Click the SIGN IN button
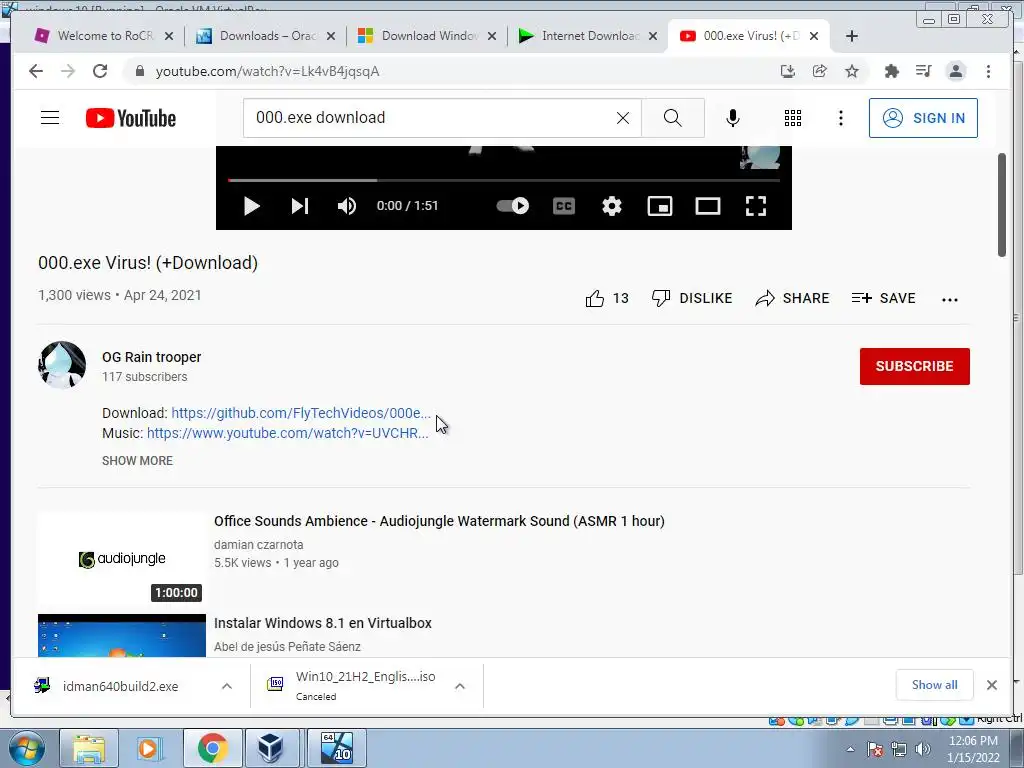The height and width of the screenshot is (768, 1024). (923, 118)
